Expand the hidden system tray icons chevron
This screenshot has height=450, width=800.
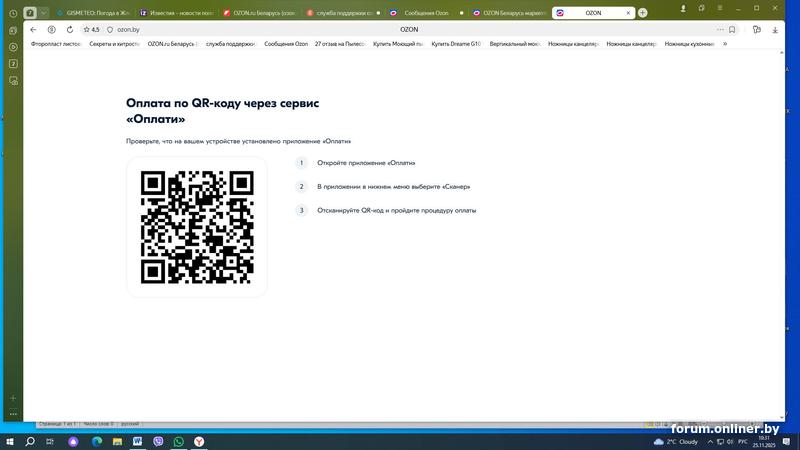point(710,442)
